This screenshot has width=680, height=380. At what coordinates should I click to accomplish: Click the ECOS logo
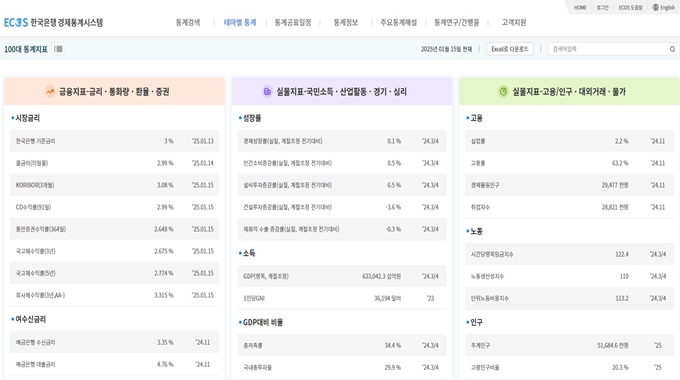[16, 23]
